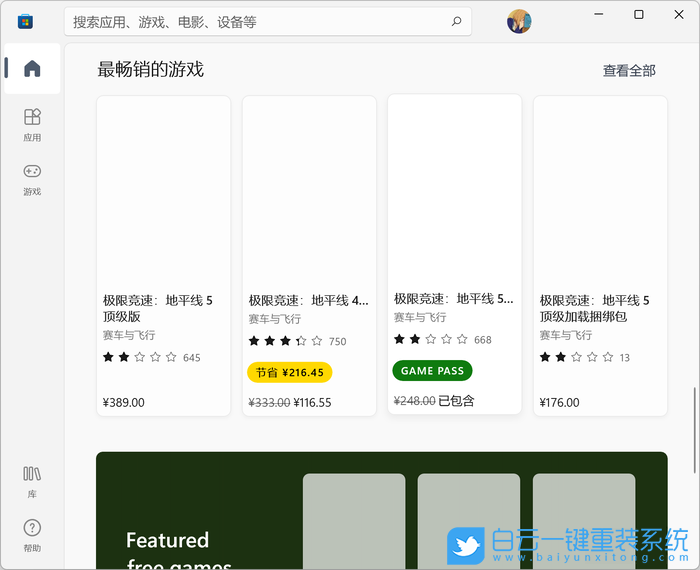Click the ¥176.00 price text
Image resolution: width=700 pixels, height=570 pixels.
tap(559, 403)
